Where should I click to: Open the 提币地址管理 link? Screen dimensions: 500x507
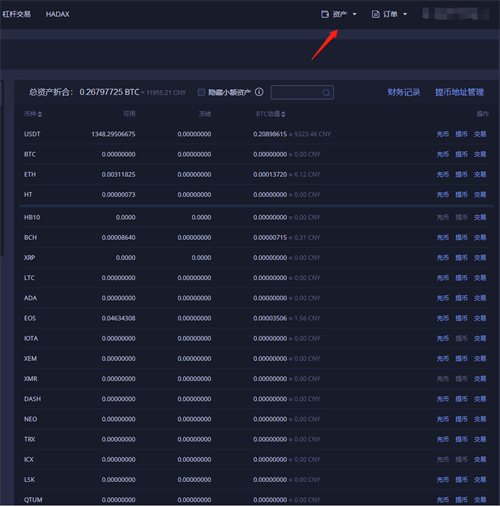(459, 92)
